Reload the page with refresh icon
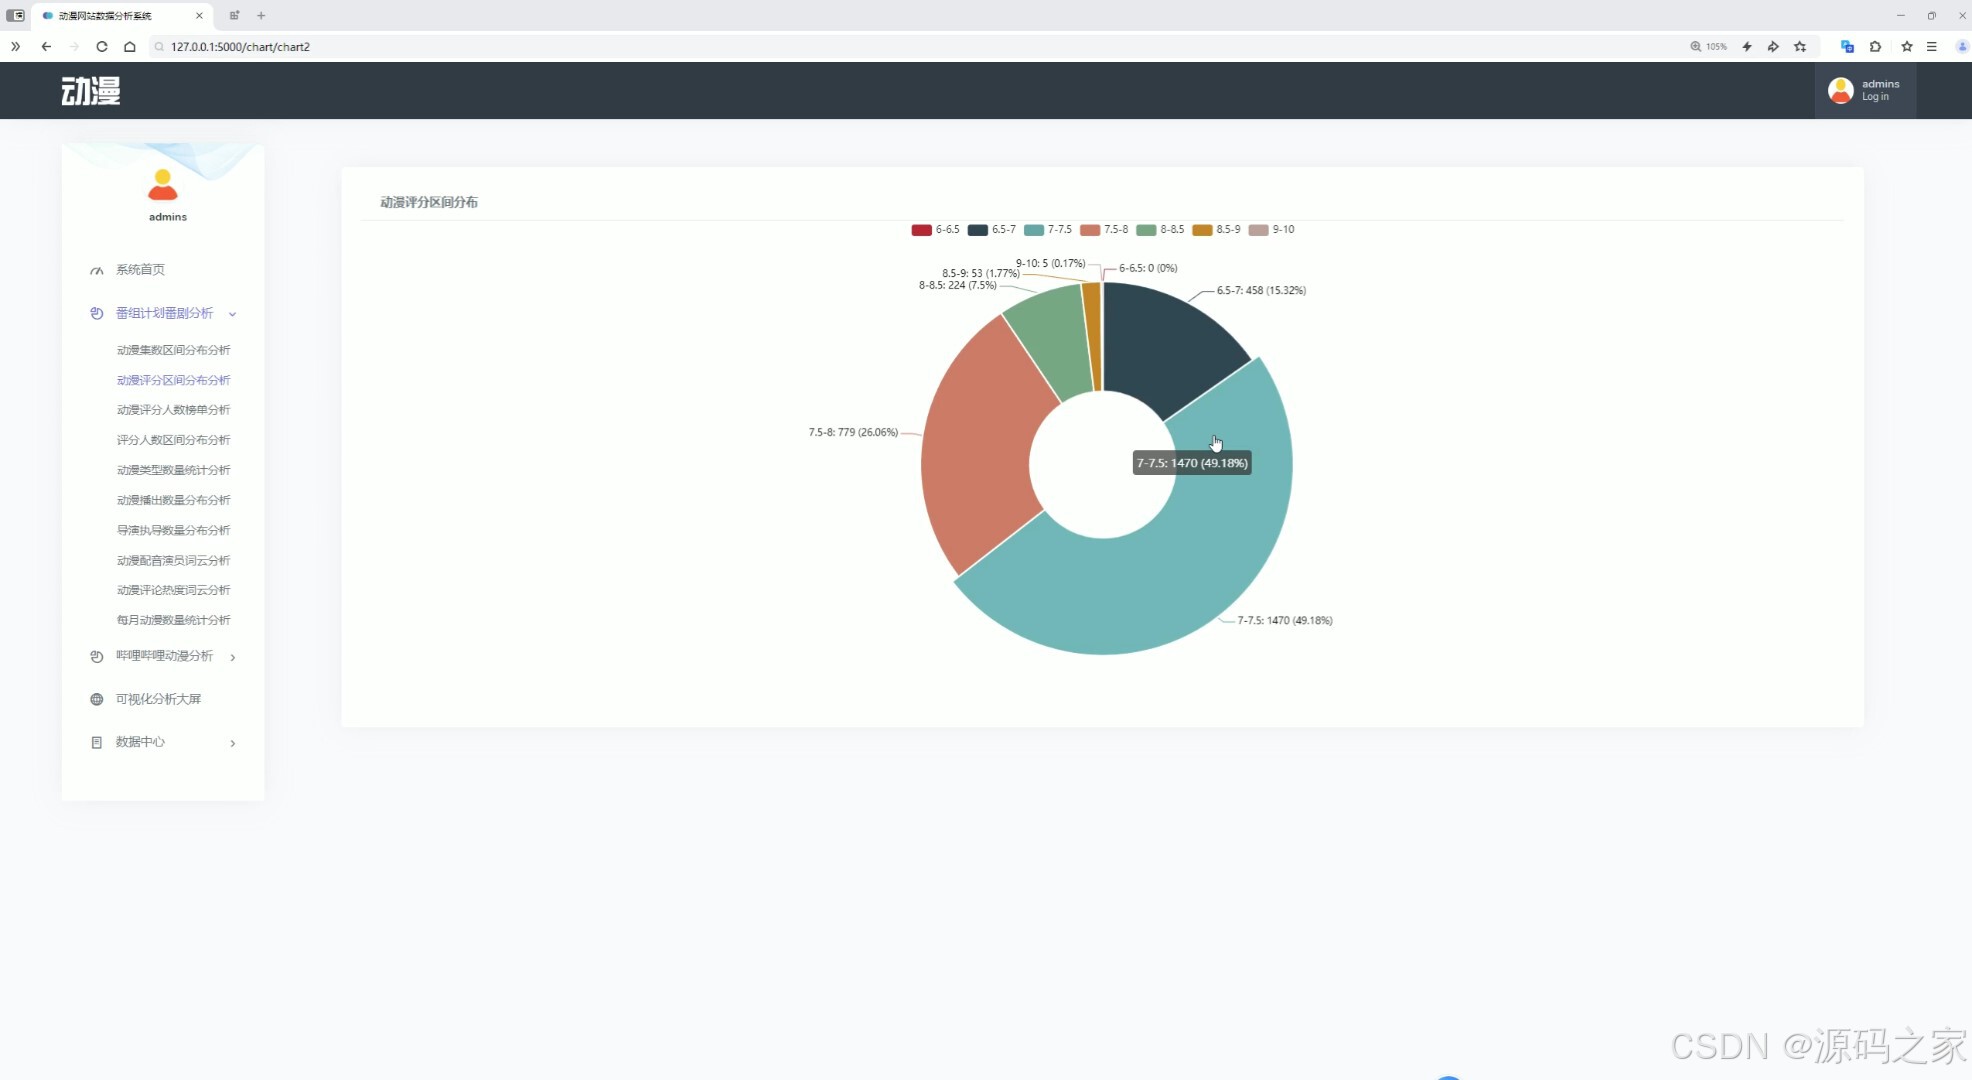Image resolution: width=1972 pixels, height=1080 pixels. (102, 47)
